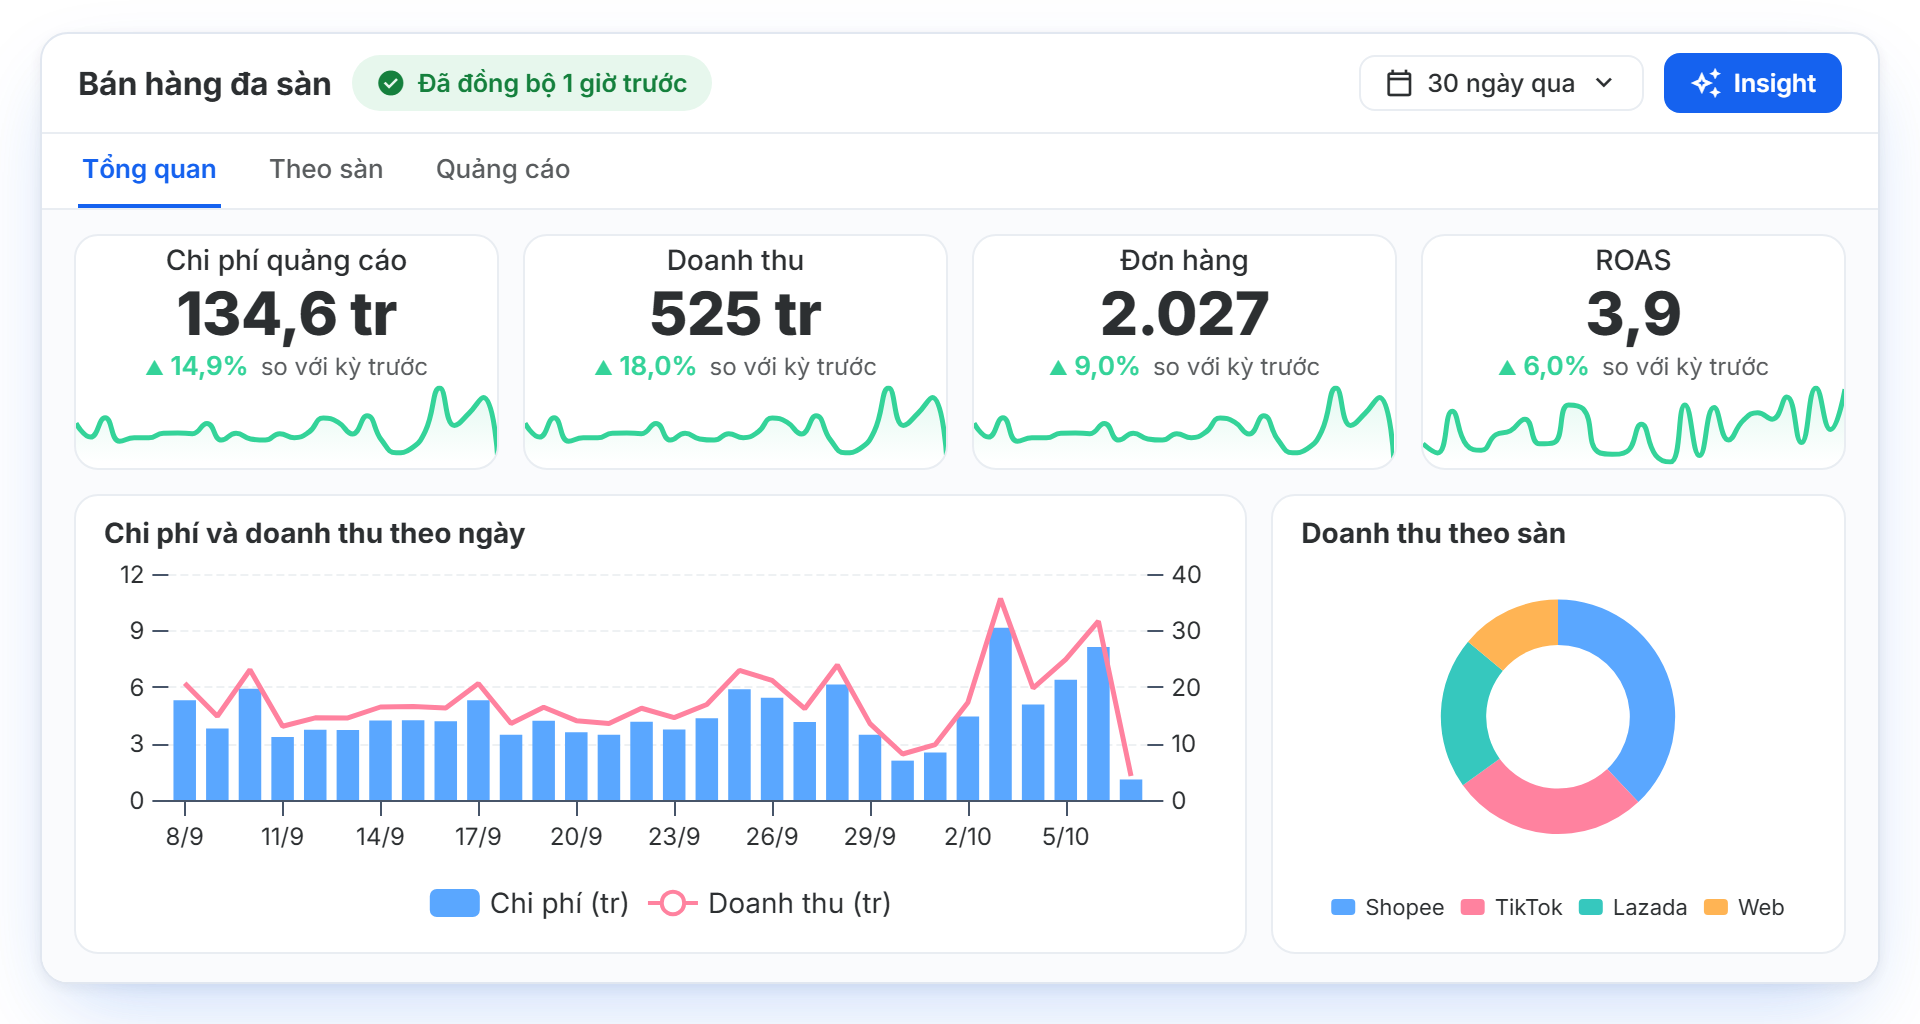Click the 2/10 axis date label
The width and height of the screenshot is (1920, 1024).
tap(968, 836)
